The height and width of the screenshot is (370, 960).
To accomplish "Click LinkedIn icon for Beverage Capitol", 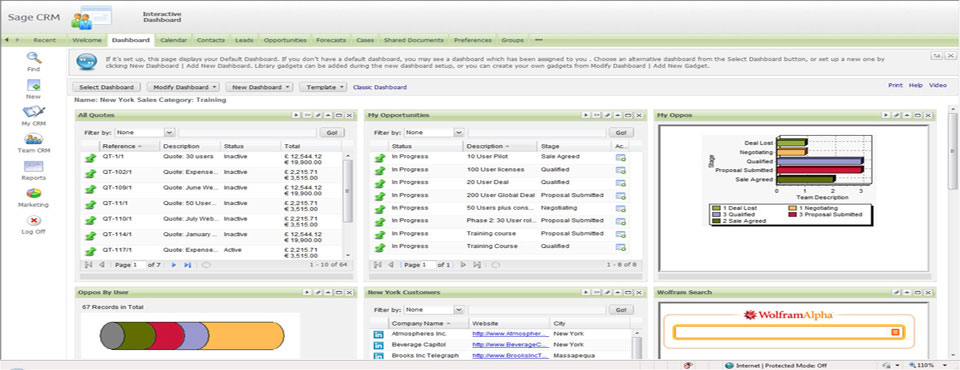I will pos(378,345).
